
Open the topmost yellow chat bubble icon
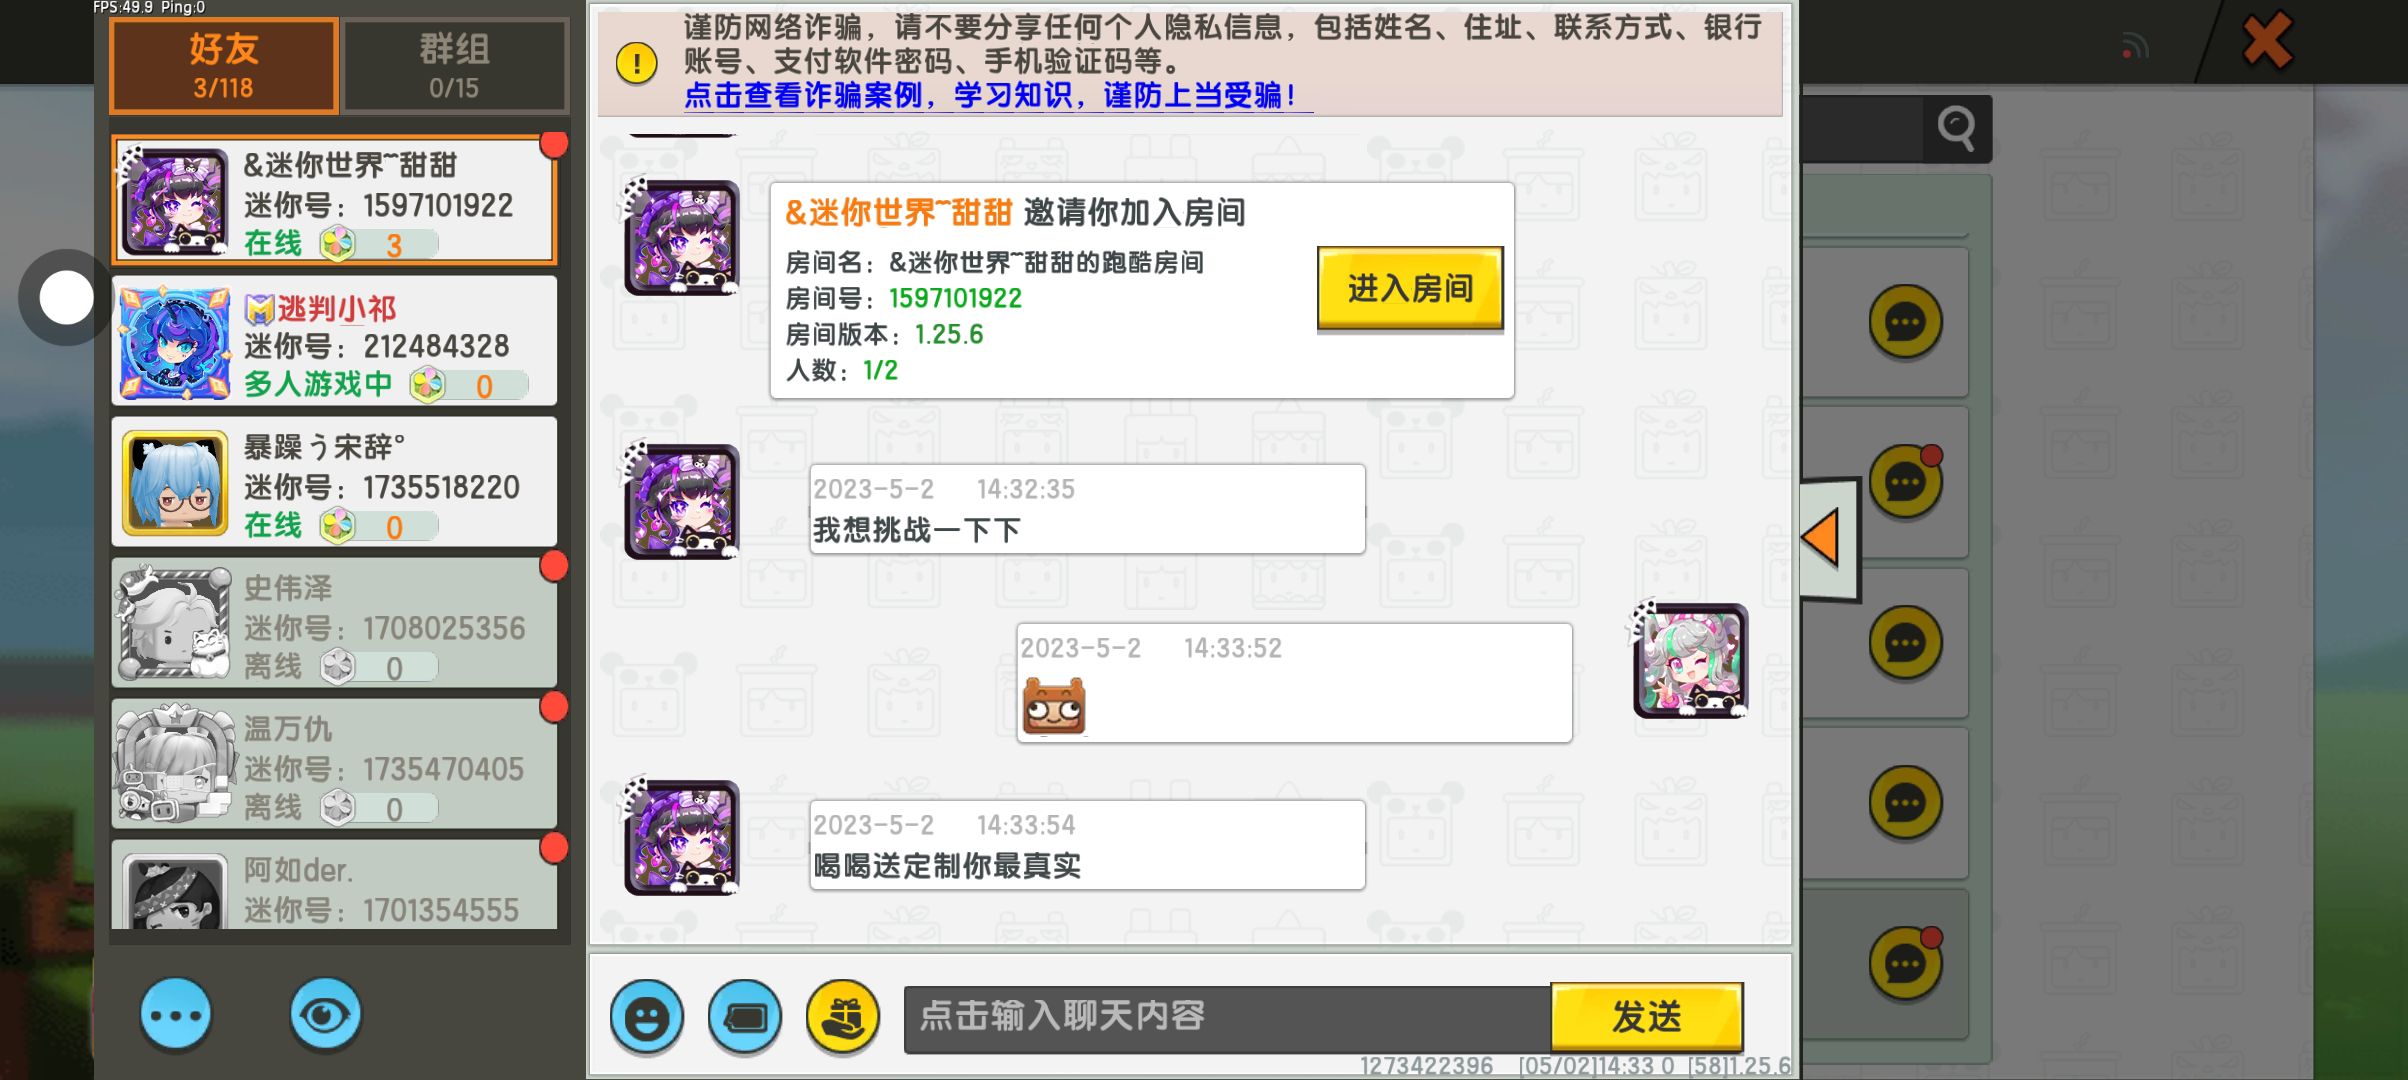[x=1905, y=322]
